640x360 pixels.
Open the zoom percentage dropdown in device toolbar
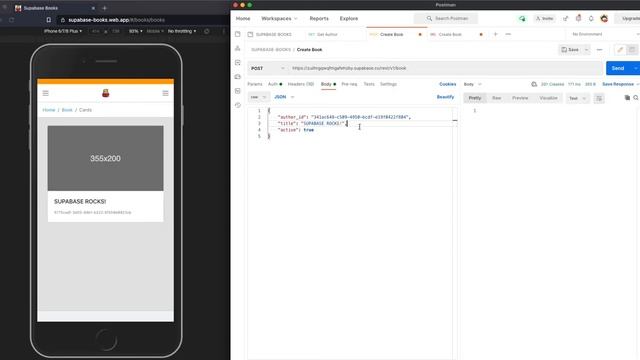coord(136,31)
